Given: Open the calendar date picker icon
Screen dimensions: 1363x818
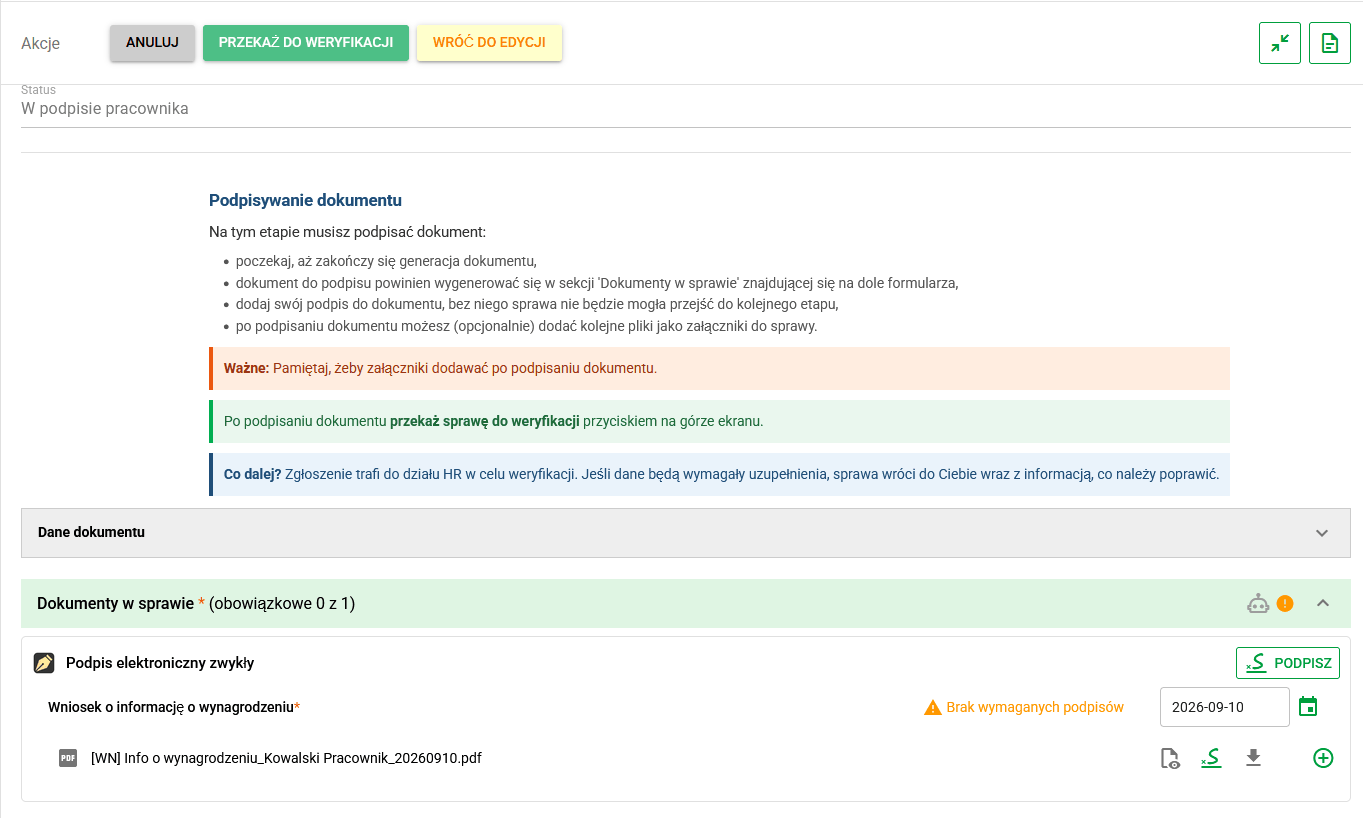Looking at the screenshot, I should (x=1308, y=707).
